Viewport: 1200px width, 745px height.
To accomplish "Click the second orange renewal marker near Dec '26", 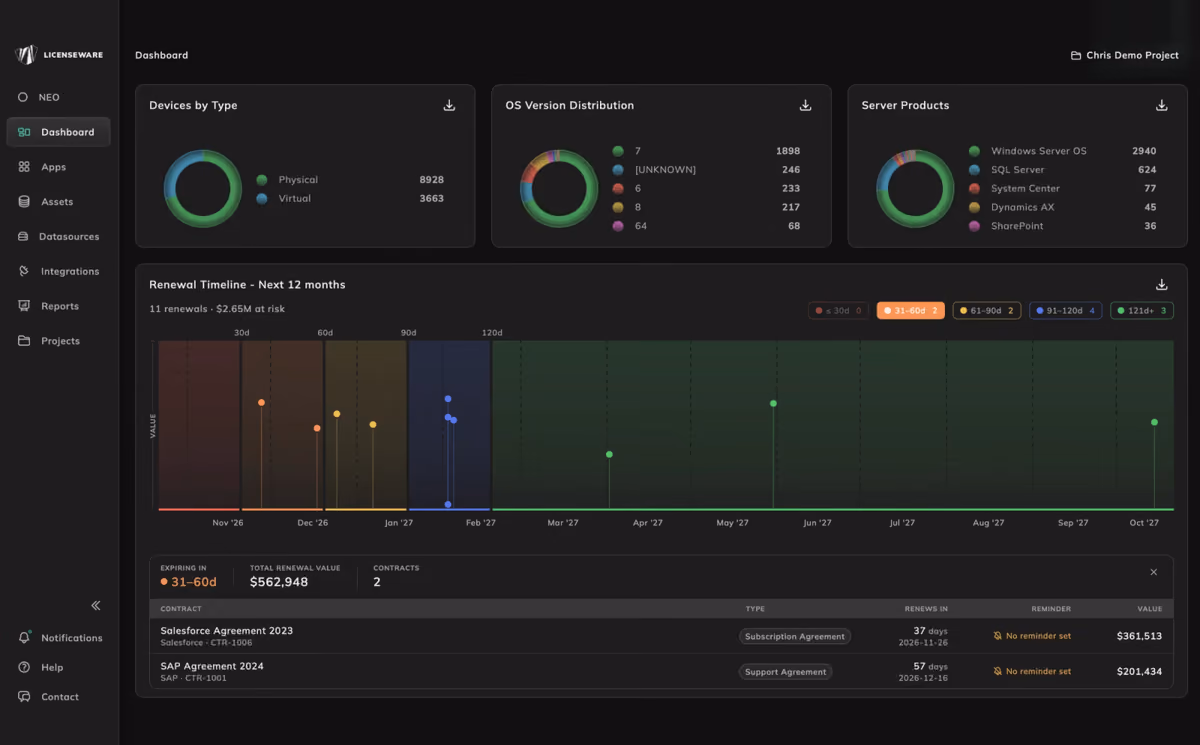I will click(317, 428).
